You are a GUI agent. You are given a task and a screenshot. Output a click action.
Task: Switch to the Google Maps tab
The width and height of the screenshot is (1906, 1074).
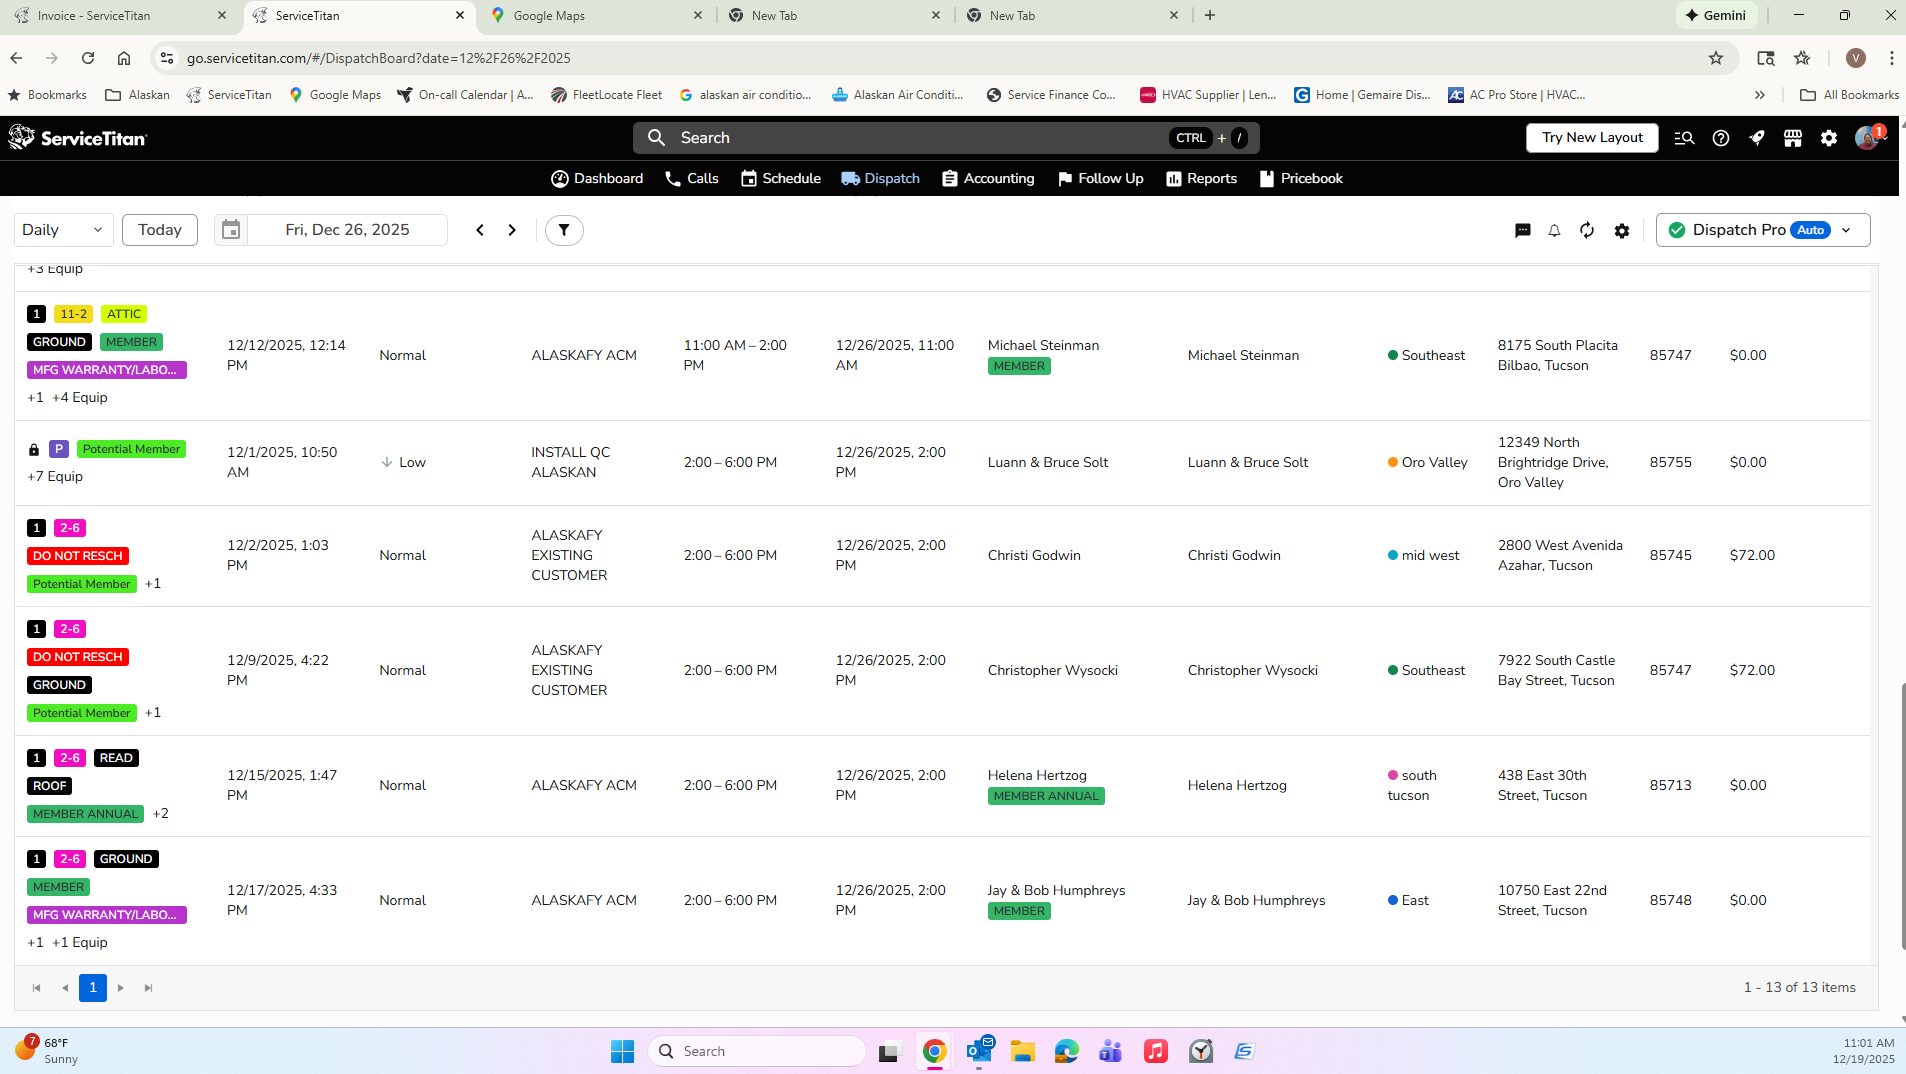(596, 15)
